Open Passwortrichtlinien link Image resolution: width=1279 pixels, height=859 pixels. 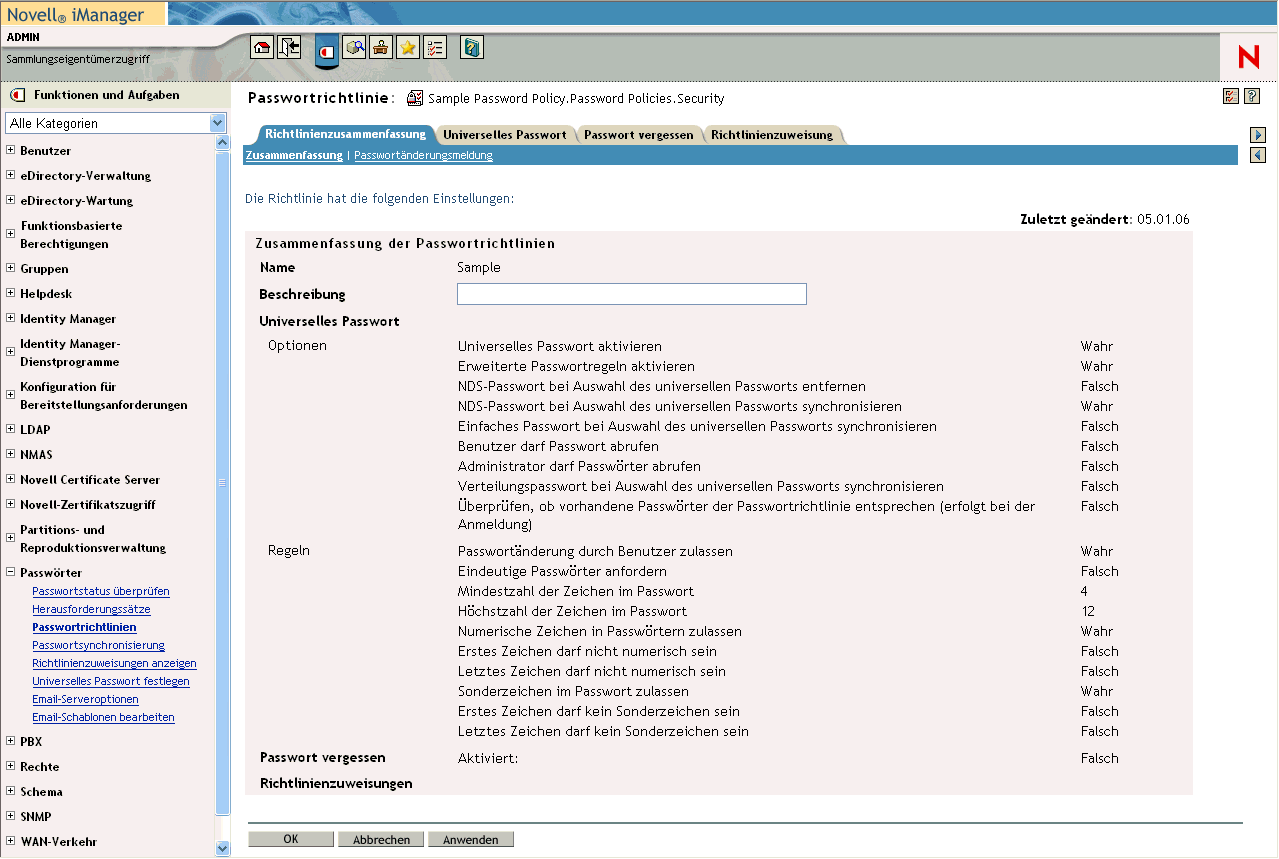pyautogui.click(x=84, y=627)
